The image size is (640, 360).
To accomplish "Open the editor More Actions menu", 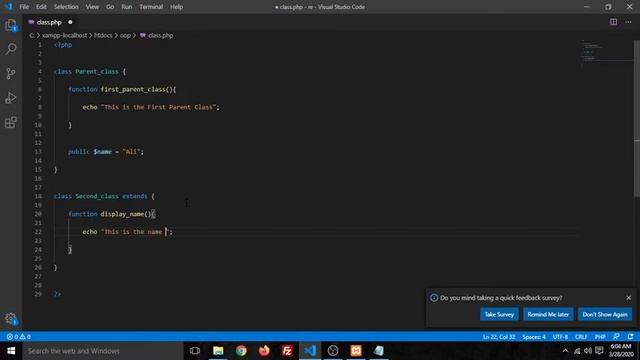I will [x=628, y=22].
